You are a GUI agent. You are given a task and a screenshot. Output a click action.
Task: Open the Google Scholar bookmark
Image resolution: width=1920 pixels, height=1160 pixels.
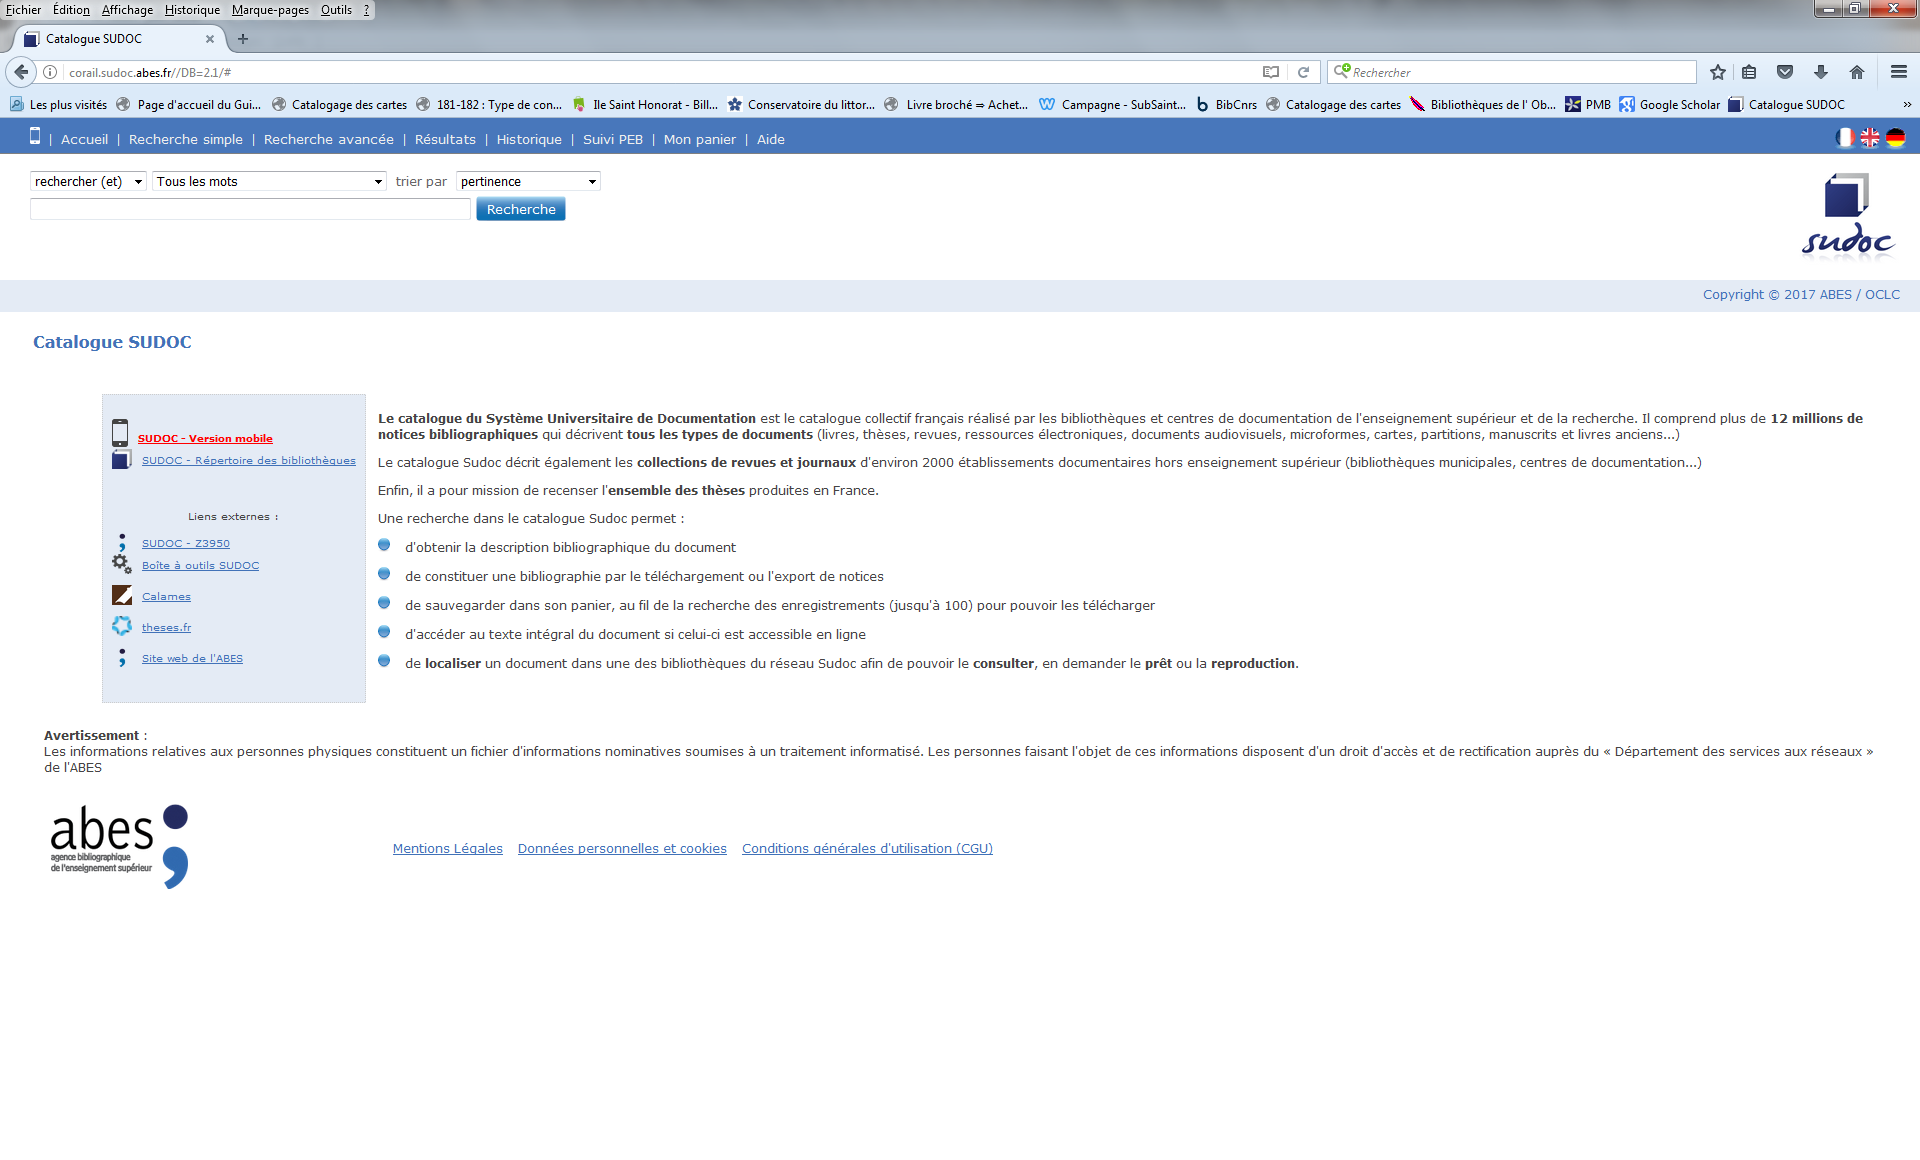pos(1670,104)
